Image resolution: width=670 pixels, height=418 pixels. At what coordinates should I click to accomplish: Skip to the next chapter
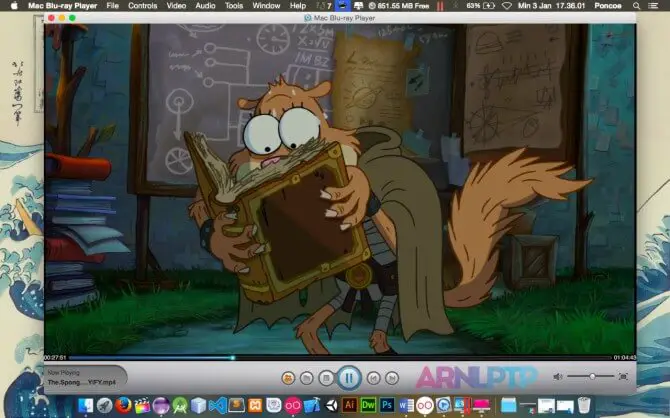click(x=391, y=378)
